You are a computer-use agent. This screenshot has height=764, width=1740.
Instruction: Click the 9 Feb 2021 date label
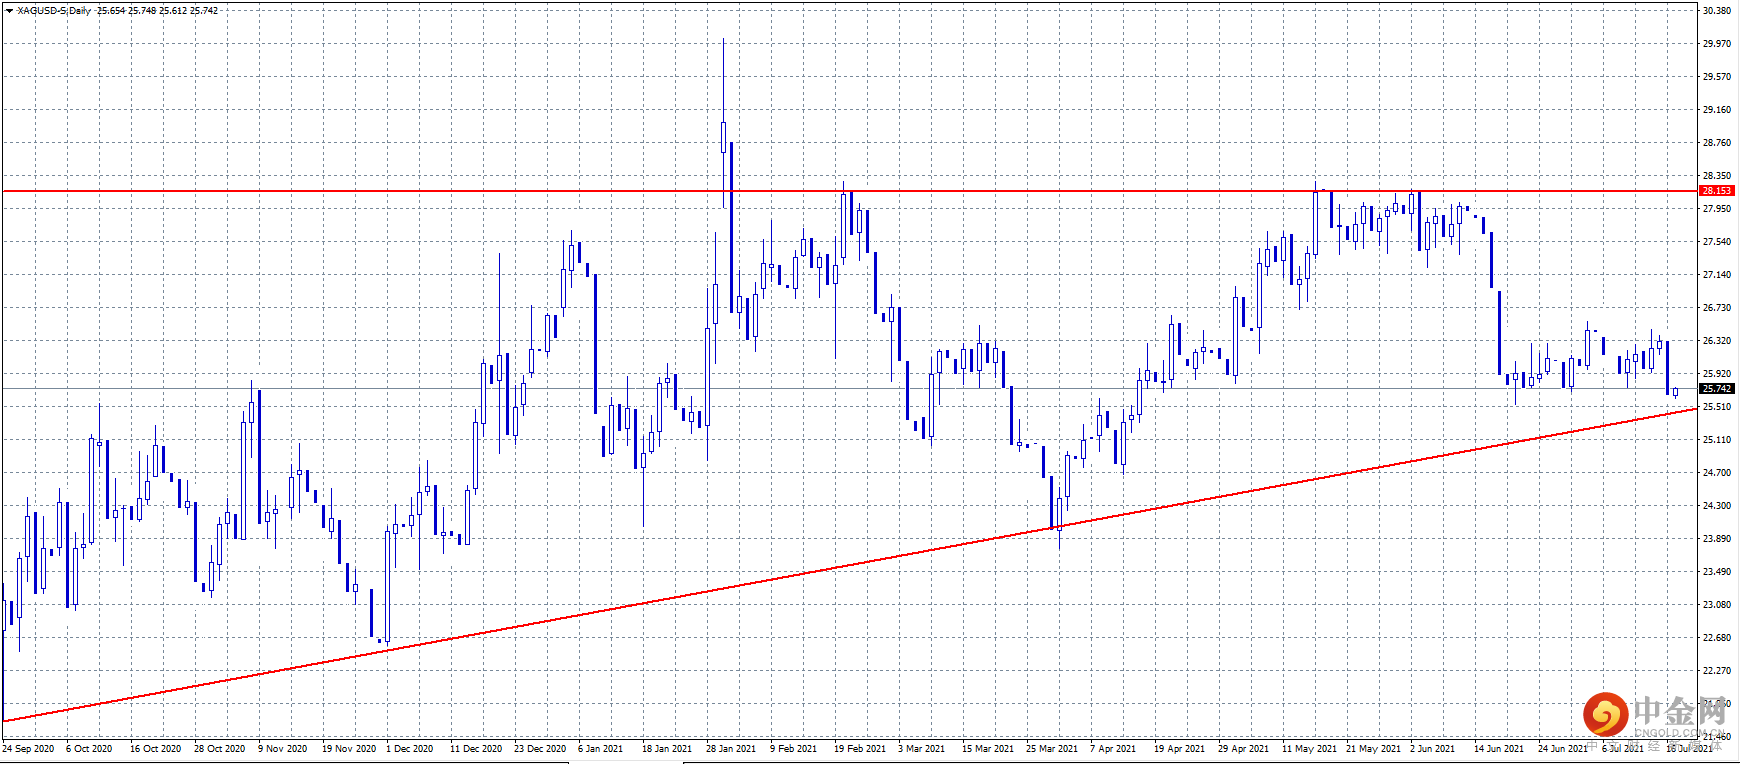794,749
